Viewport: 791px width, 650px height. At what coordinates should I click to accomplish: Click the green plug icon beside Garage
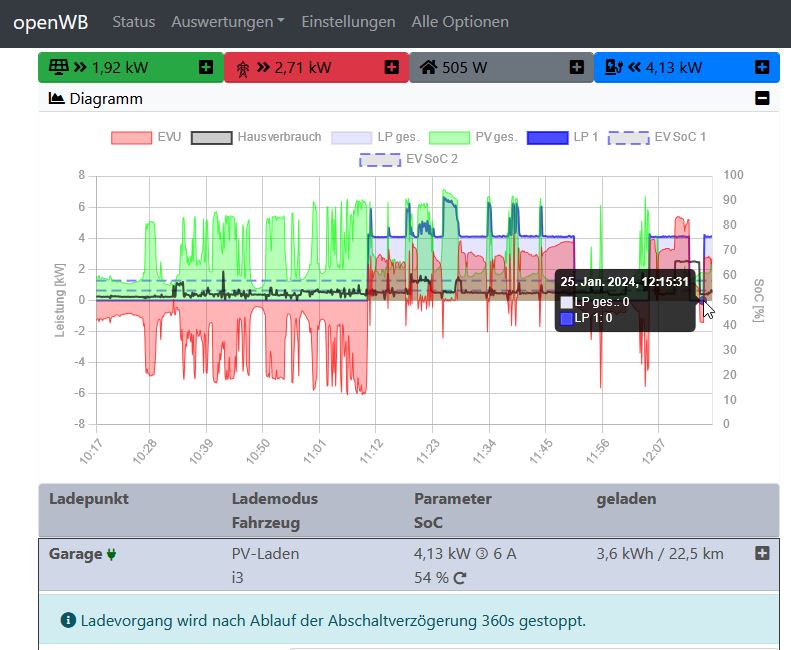tap(111, 553)
